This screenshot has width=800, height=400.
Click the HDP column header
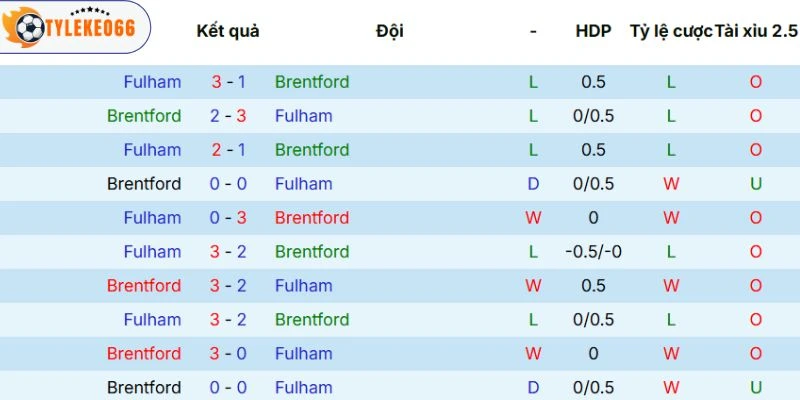point(593,31)
